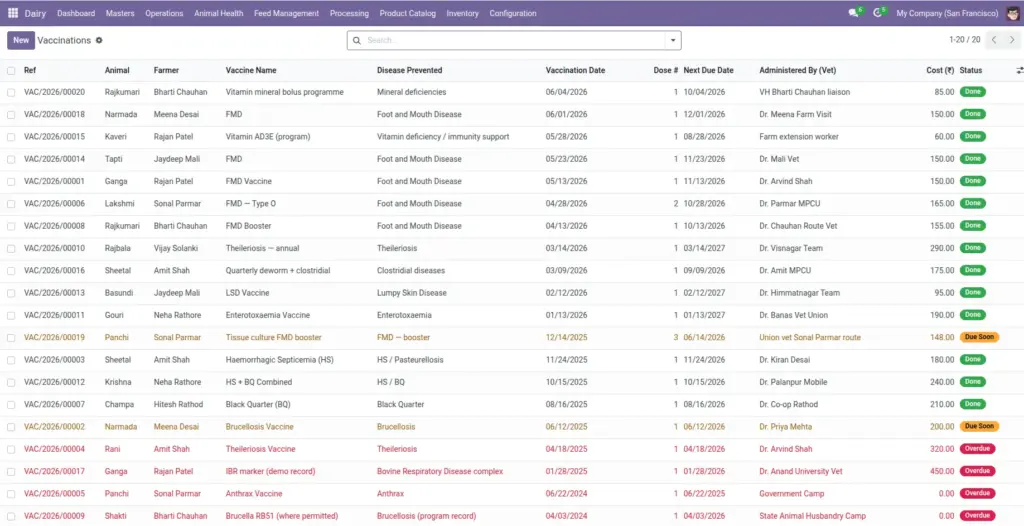Click the Dairy app name
The height and width of the screenshot is (526, 1024).
click(35, 13)
